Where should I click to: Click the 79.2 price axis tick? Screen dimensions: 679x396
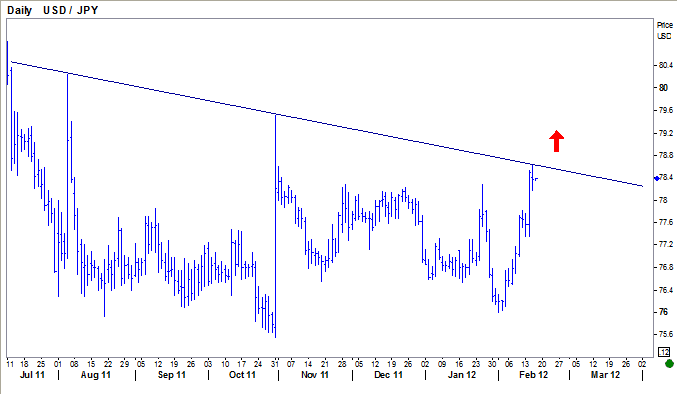(666, 133)
